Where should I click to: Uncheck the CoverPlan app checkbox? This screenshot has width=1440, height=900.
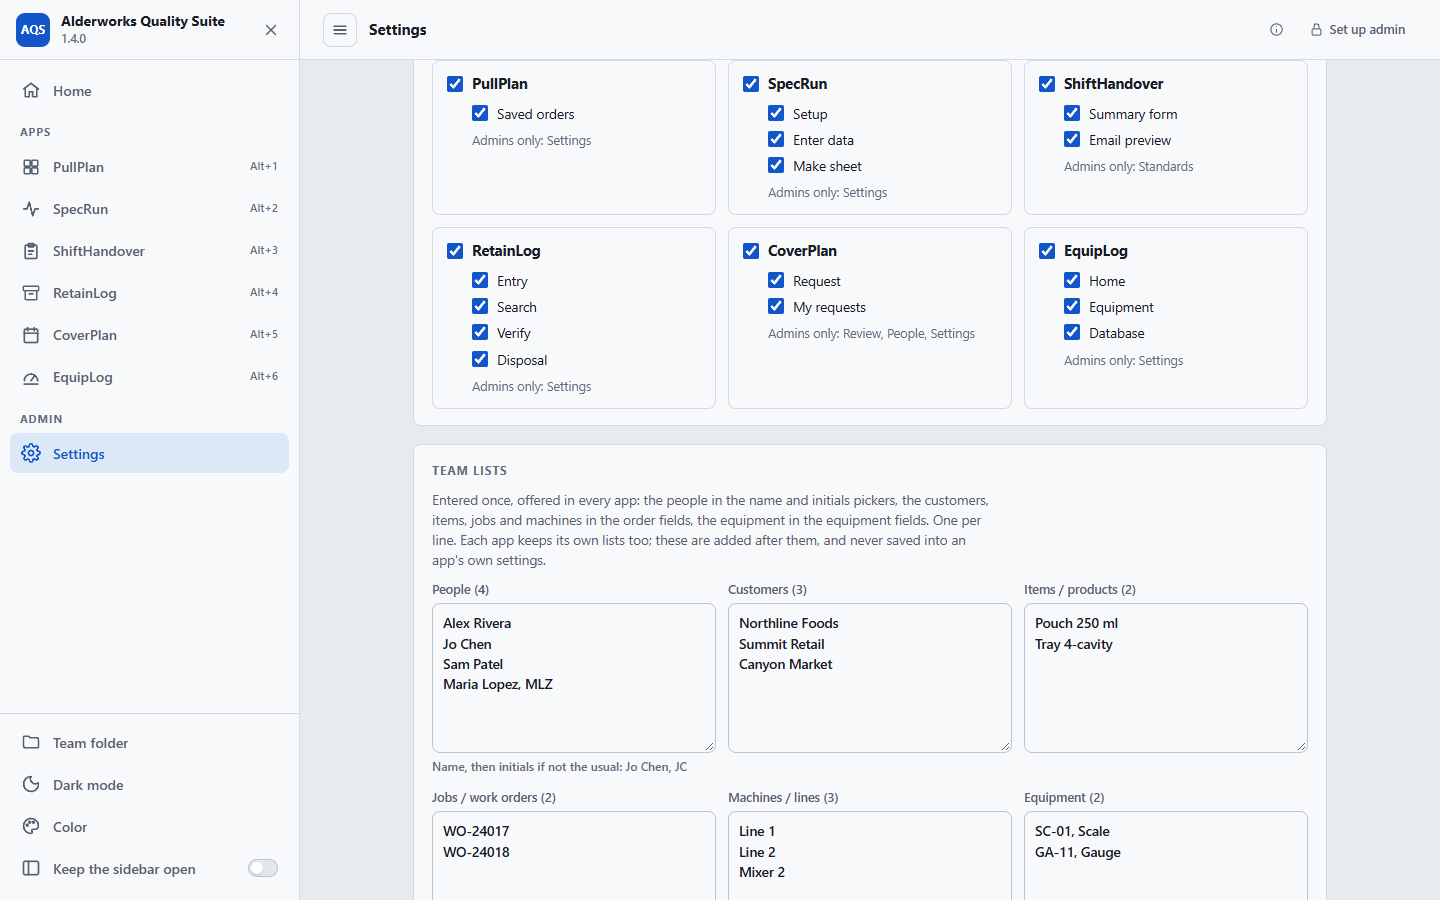pyautogui.click(x=751, y=251)
